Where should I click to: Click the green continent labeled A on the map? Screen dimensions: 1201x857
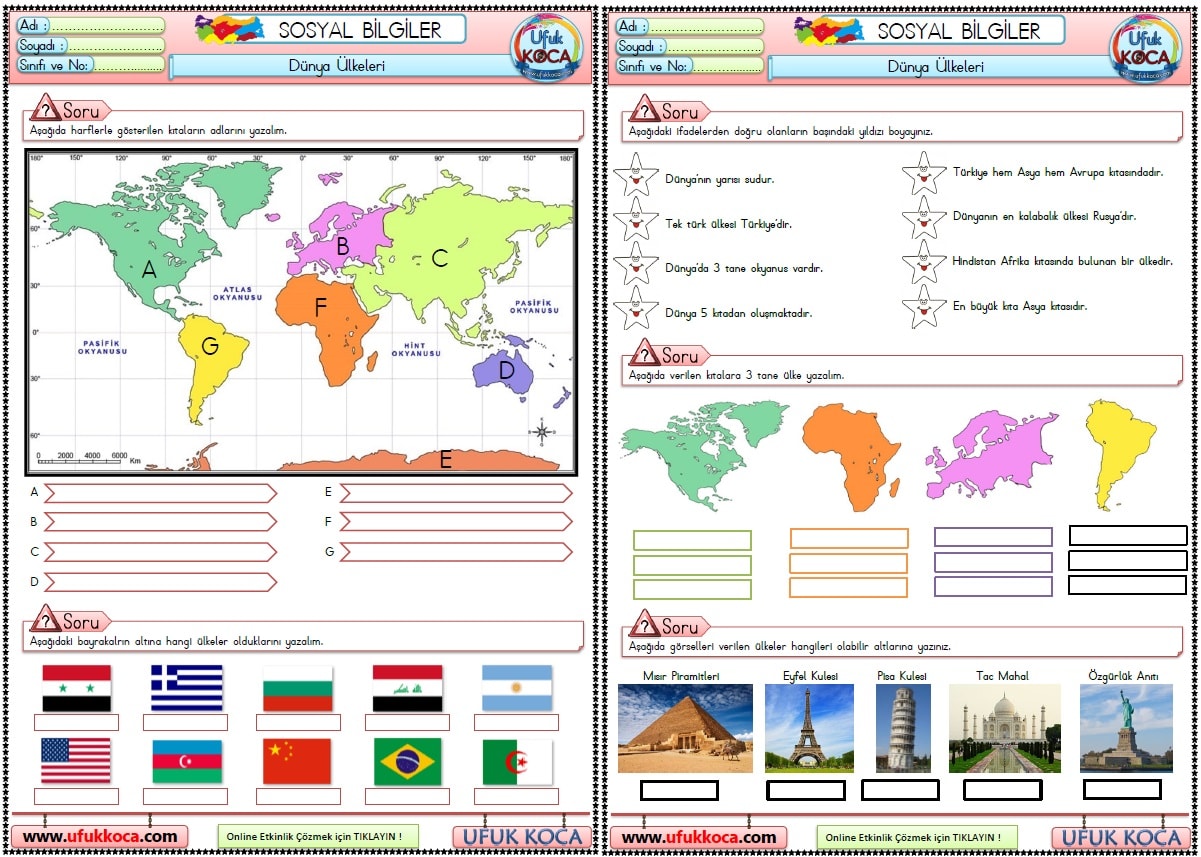pos(150,268)
